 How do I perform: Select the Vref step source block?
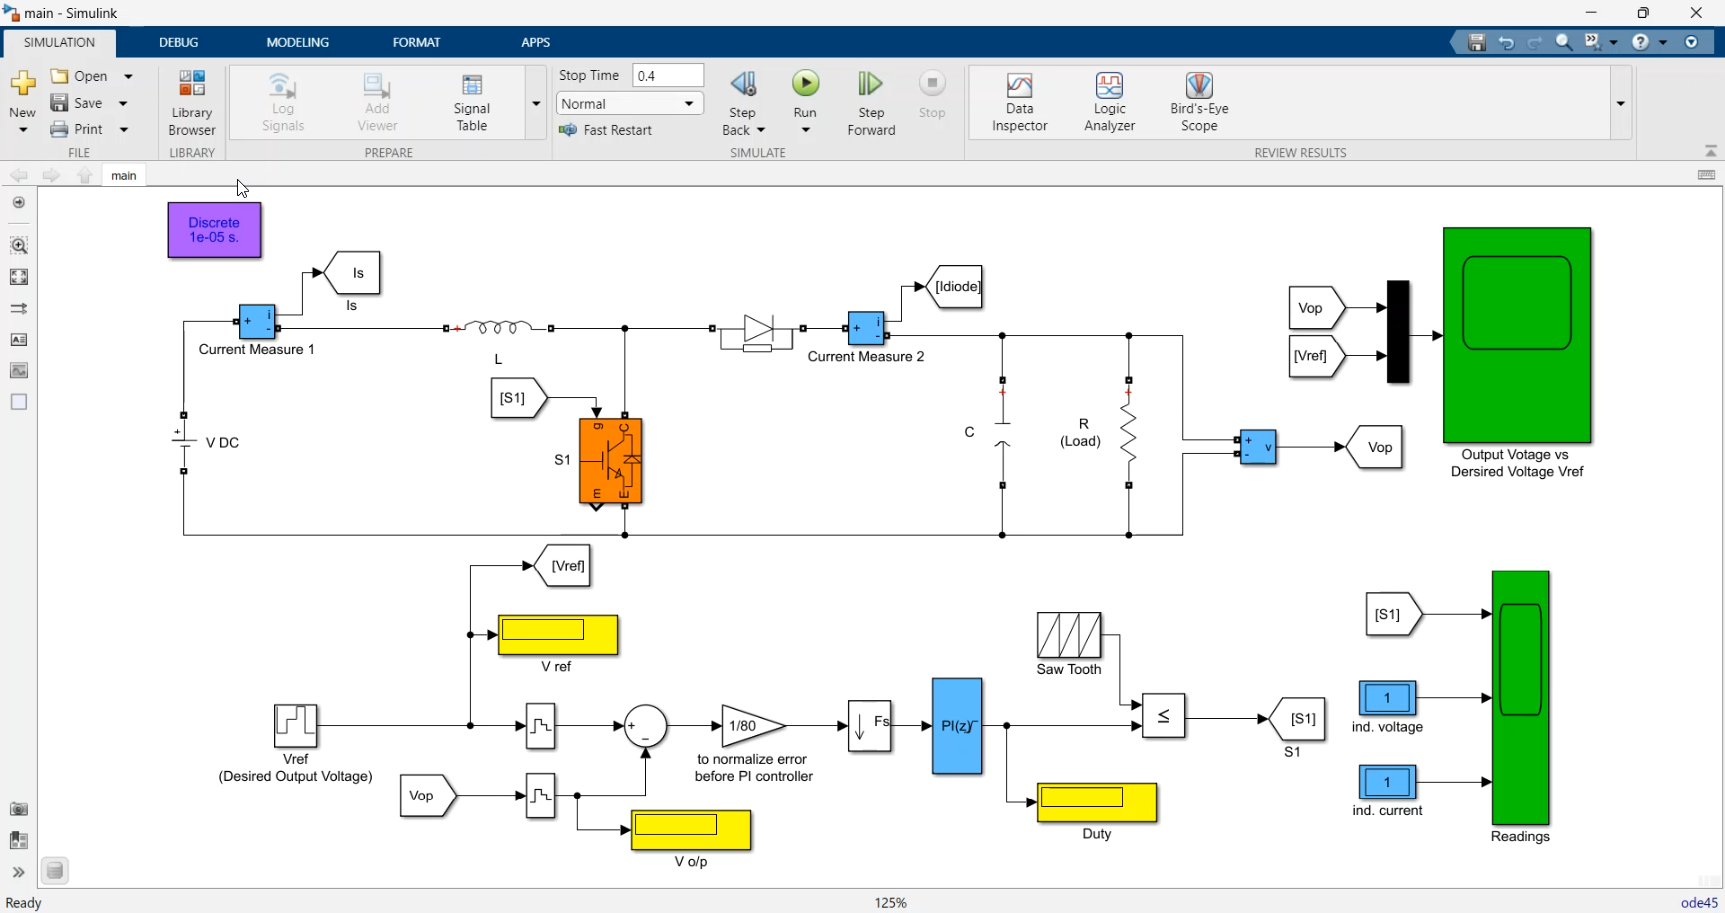[296, 726]
